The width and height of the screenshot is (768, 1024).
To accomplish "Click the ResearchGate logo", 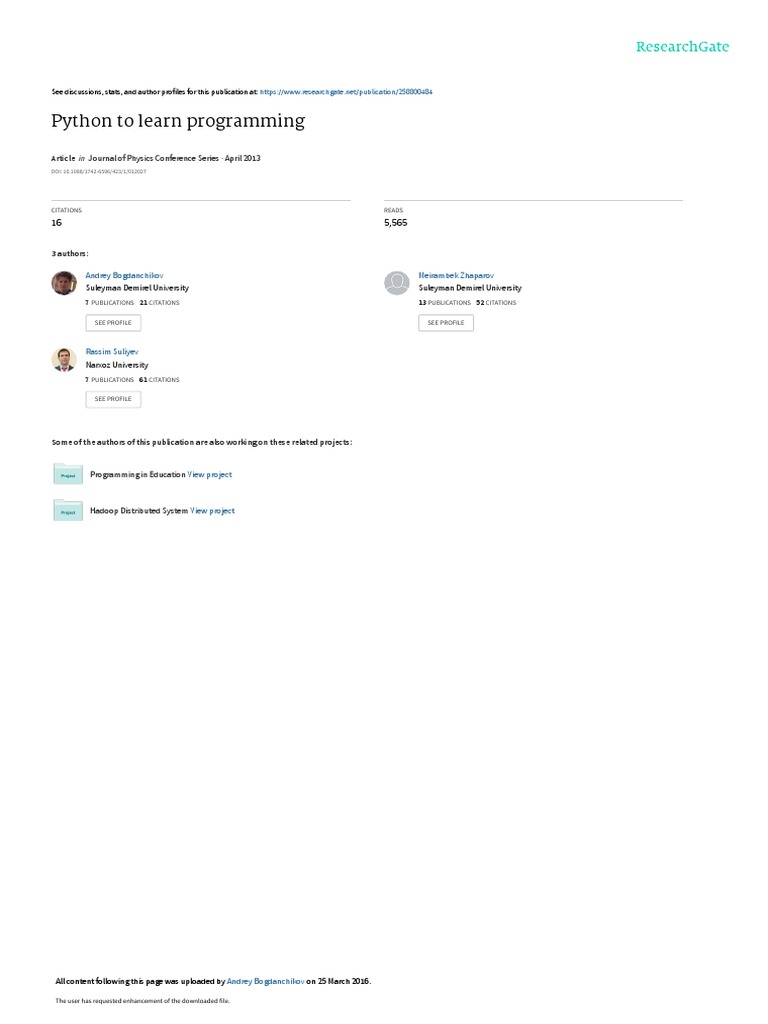I will [682, 46].
